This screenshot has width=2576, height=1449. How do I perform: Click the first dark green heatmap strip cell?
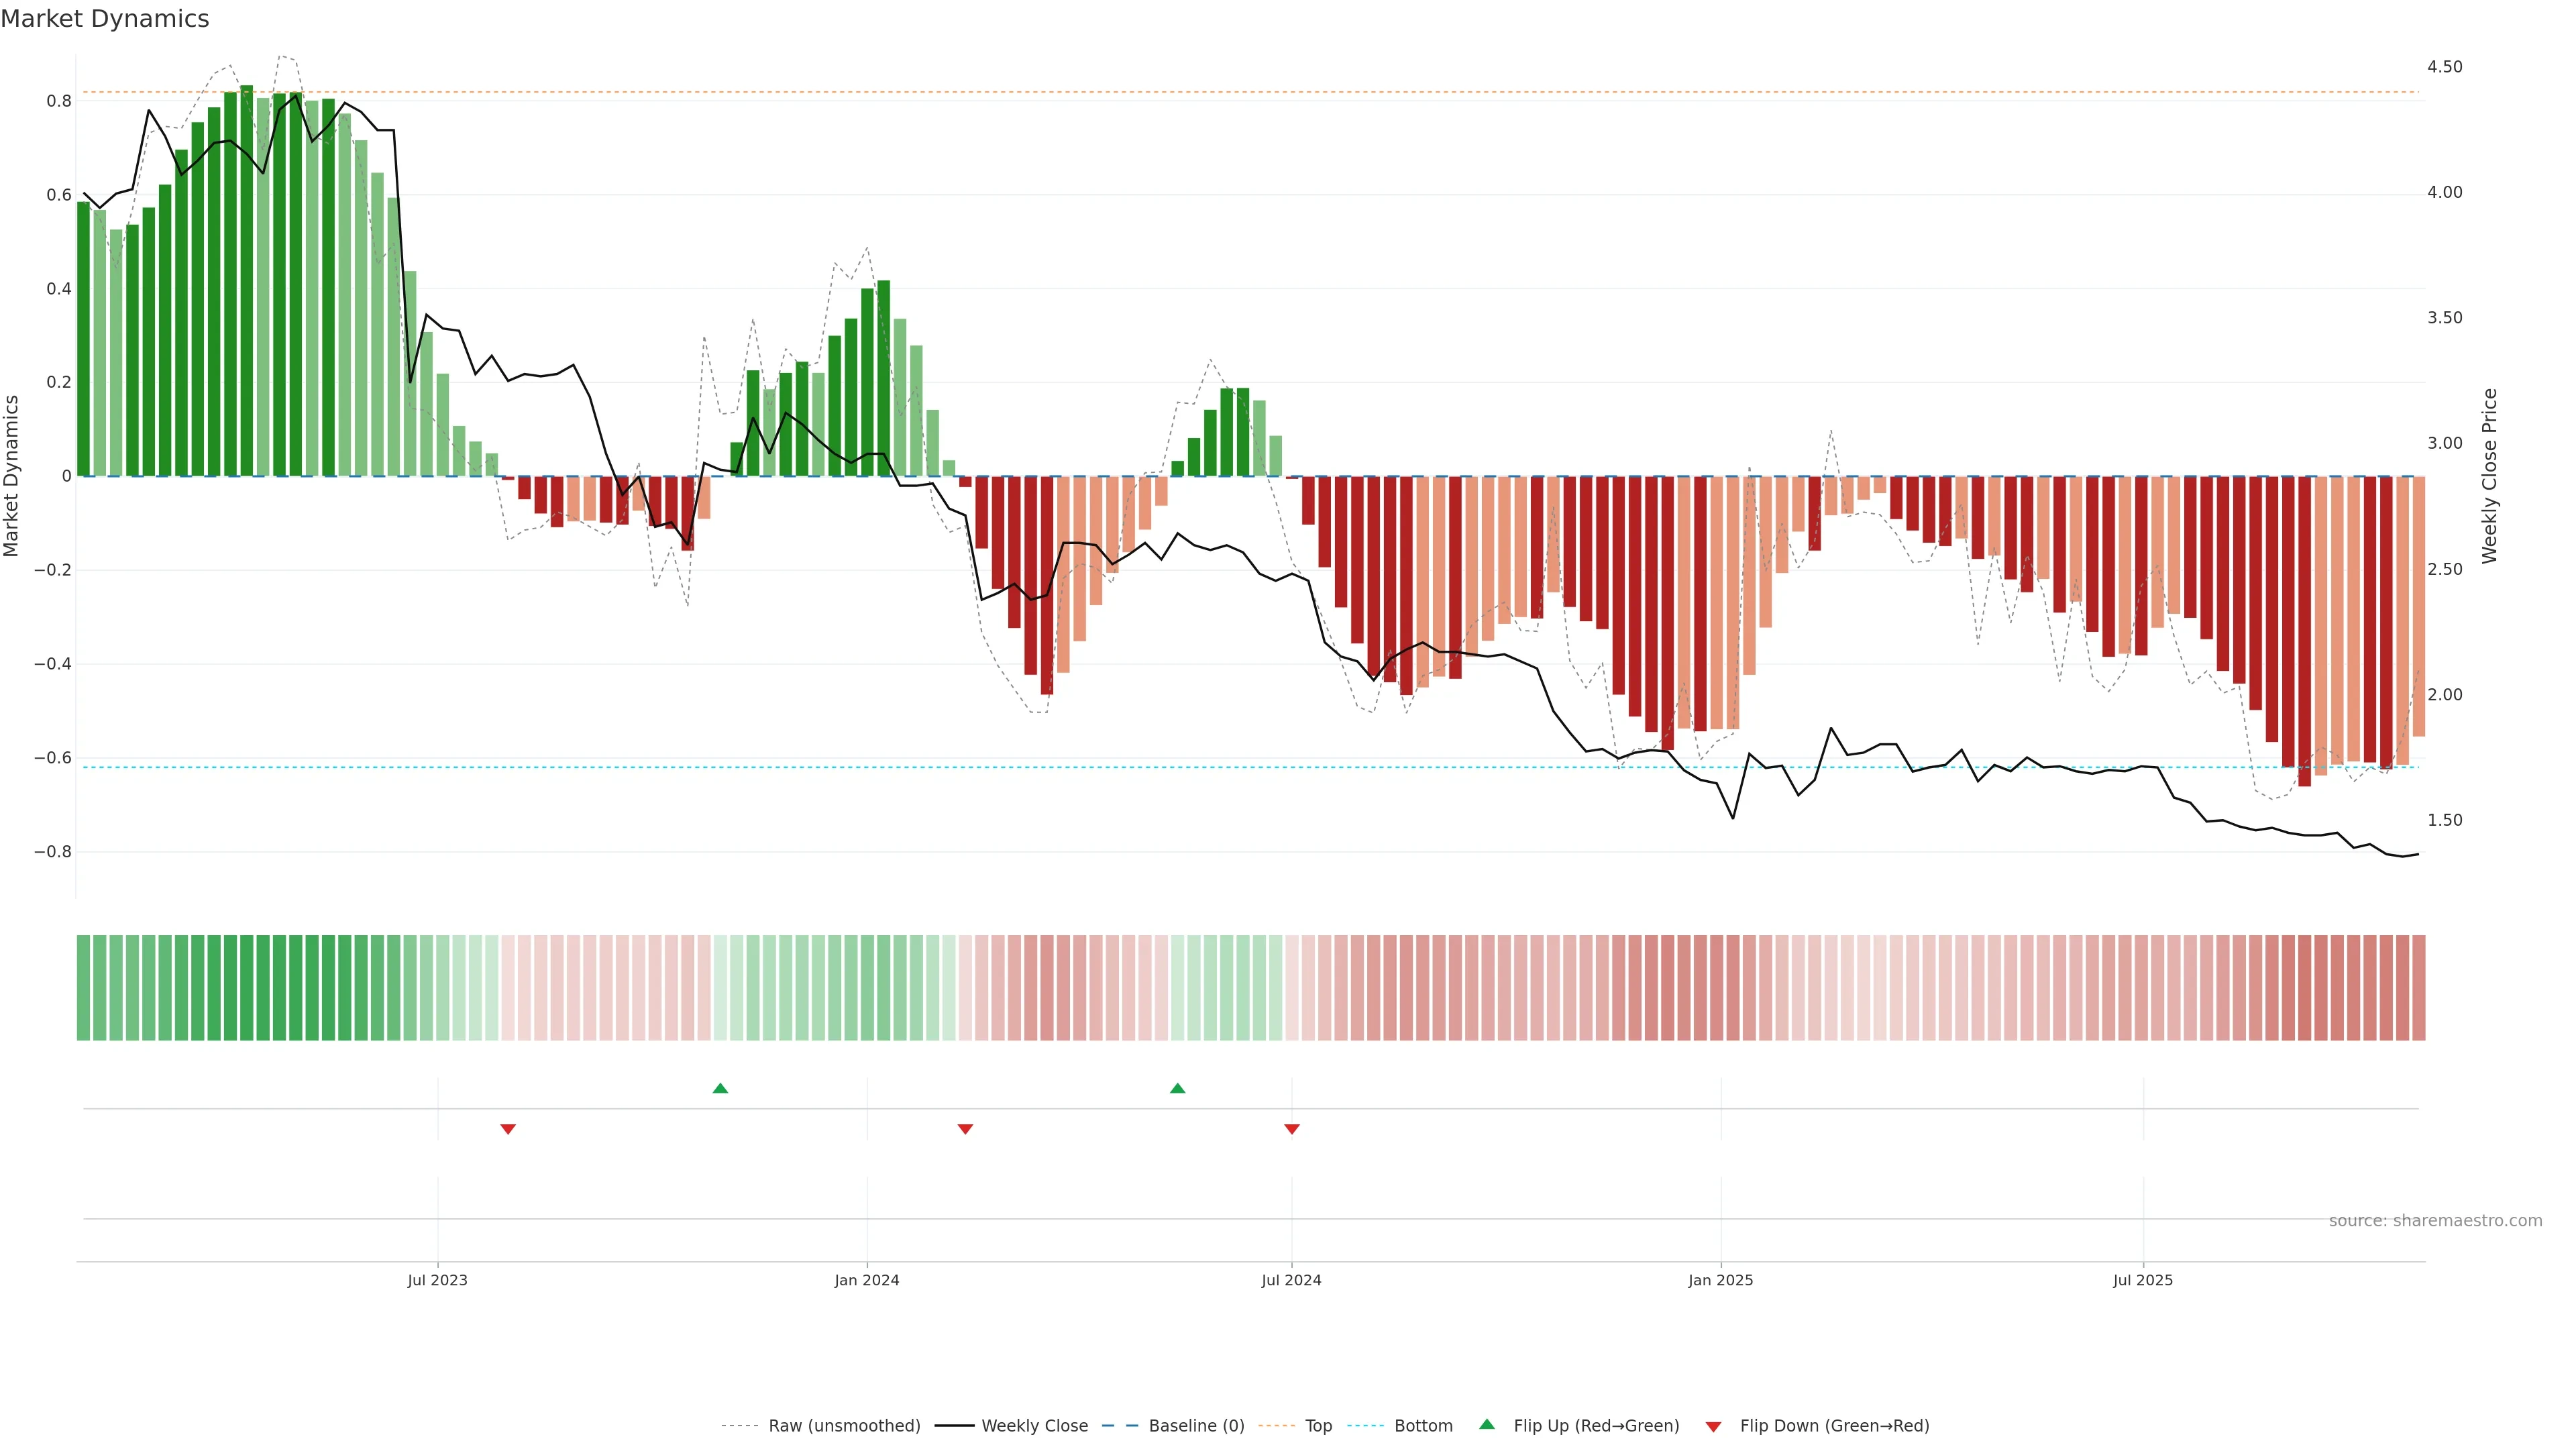pos(83,988)
